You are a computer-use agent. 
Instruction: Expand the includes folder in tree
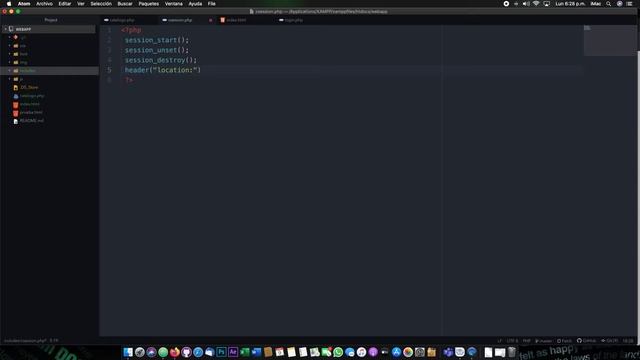coord(10,71)
